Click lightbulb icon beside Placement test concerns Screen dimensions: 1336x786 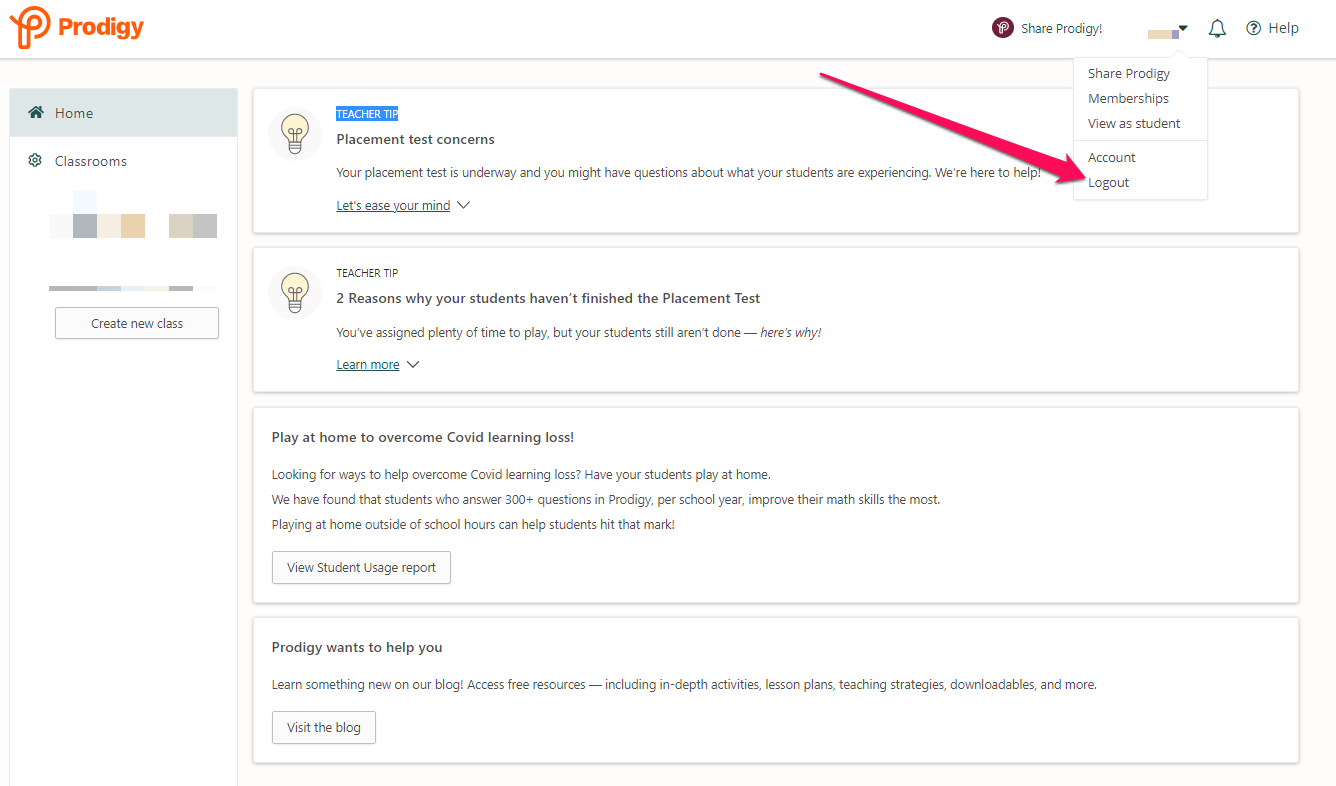(x=295, y=134)
